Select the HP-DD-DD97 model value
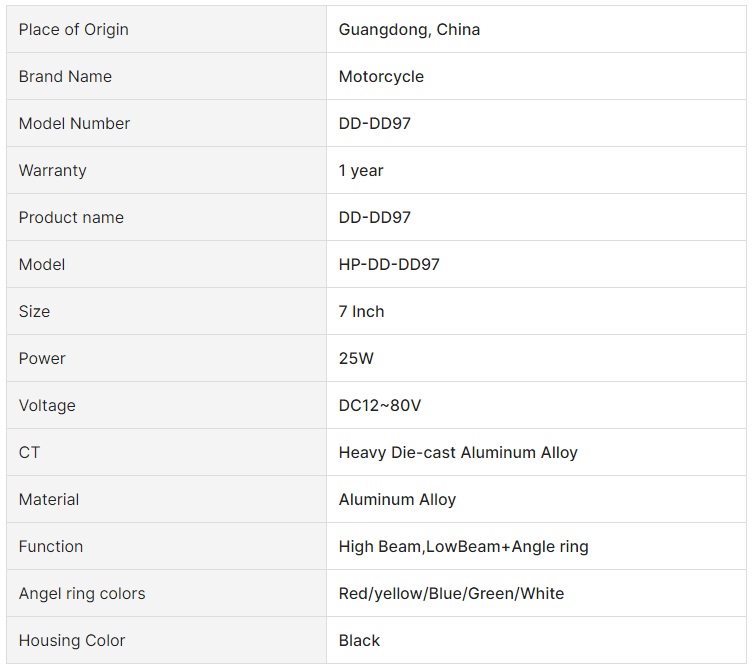754x670 pixels. [x=389, y=265]
